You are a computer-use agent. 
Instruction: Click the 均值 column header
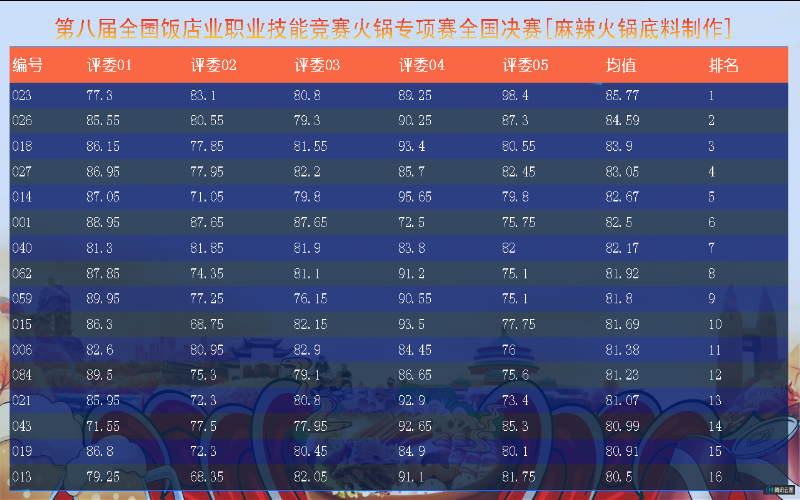click(621, 66)
